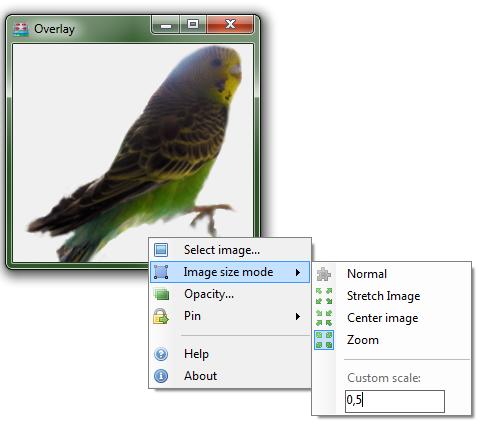Image resolution: width=482 pixels, height=437 pixels.
Task: Expand the Pin submenu arrow
Action: (x=298, y=316)
